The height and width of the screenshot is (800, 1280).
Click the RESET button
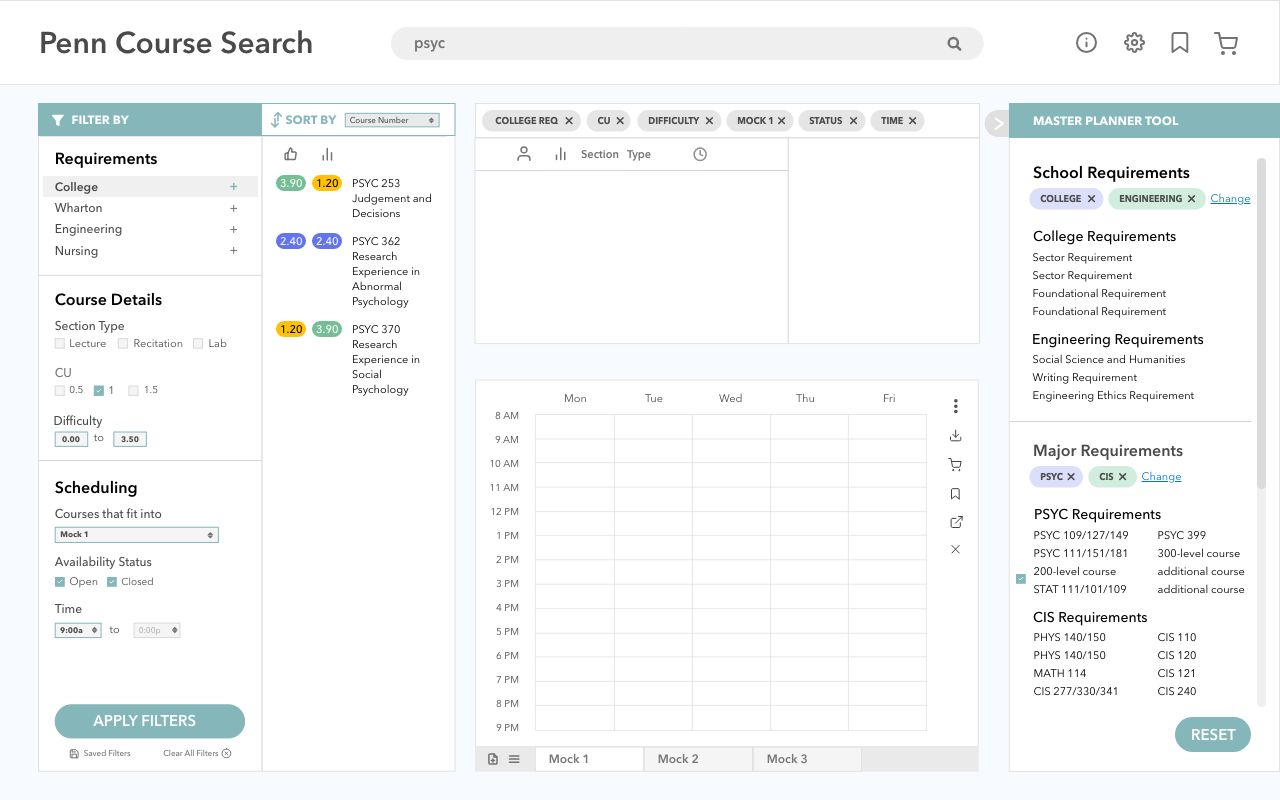click(x=1213, y=735)
